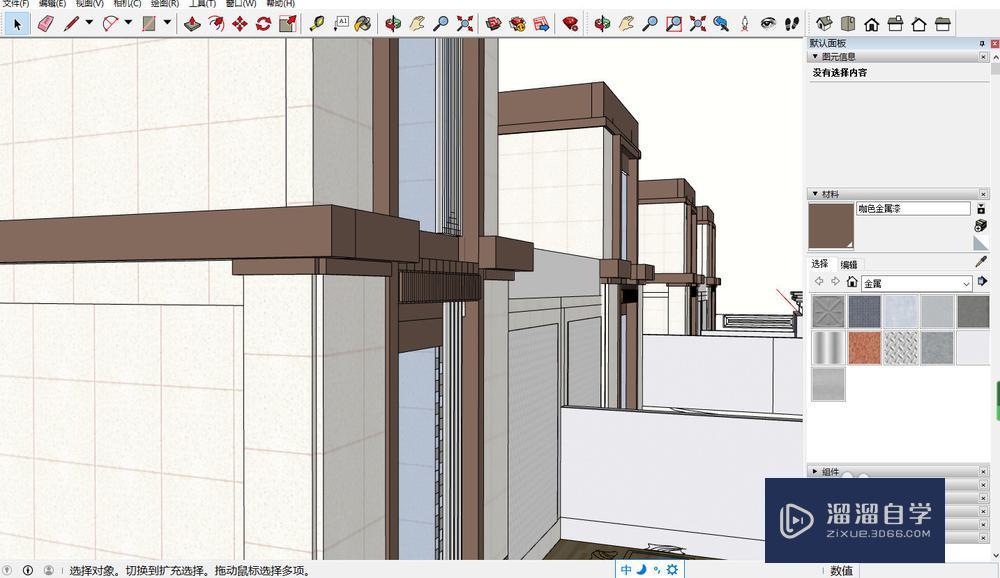Select the Look Around eye tool
This screenshot has height=578, width=1000.
click(768, 24)
